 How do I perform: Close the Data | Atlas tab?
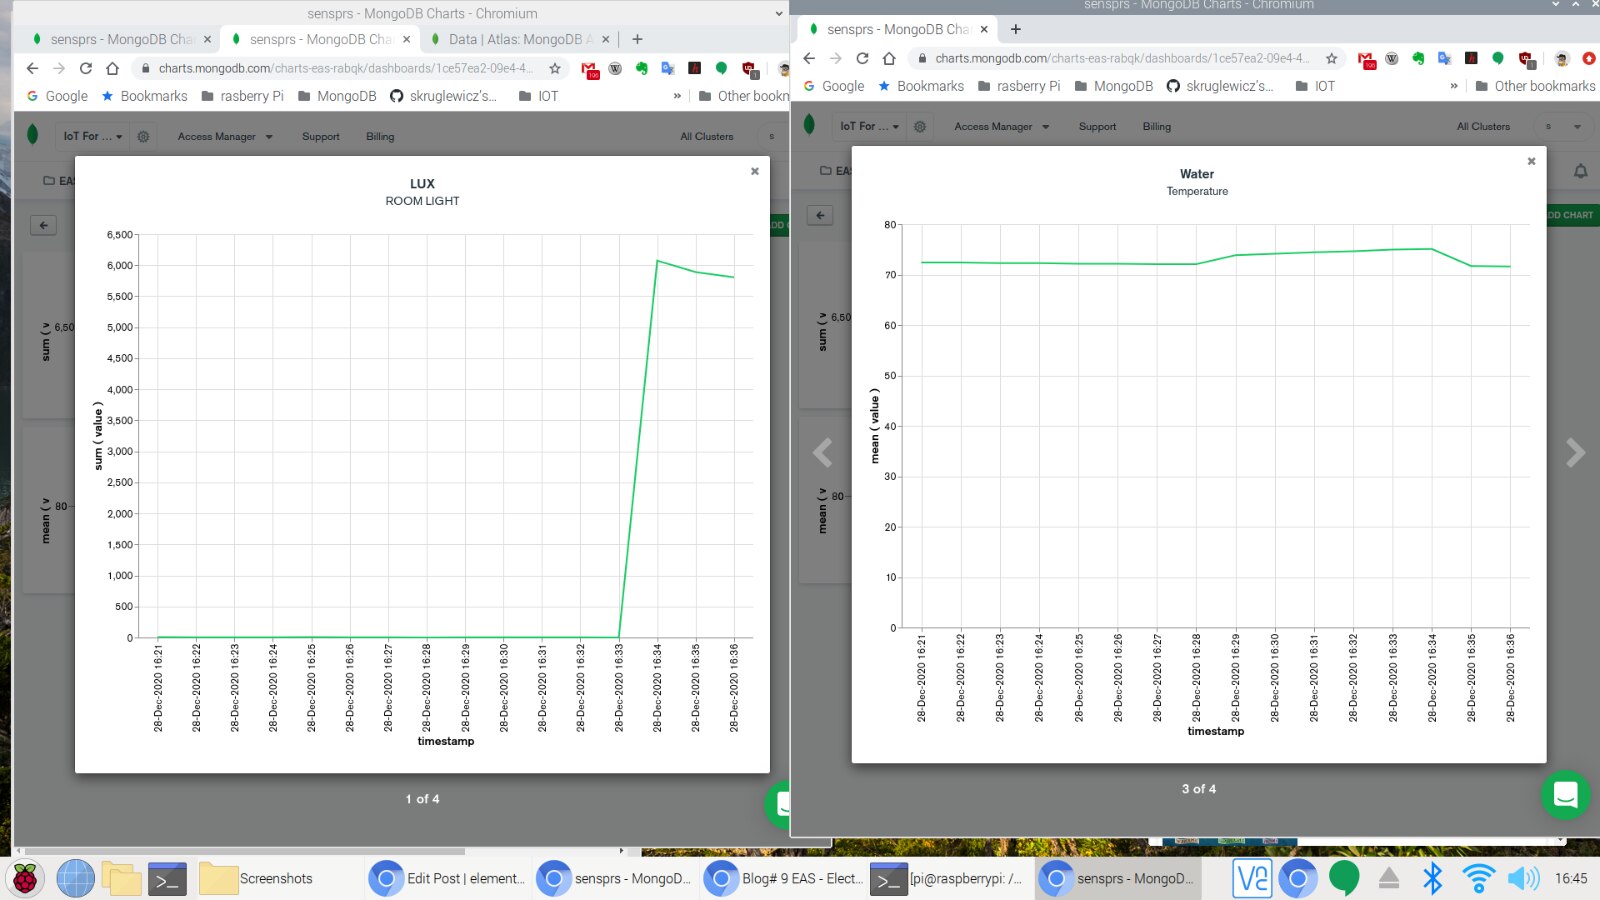tap(605, 39)
